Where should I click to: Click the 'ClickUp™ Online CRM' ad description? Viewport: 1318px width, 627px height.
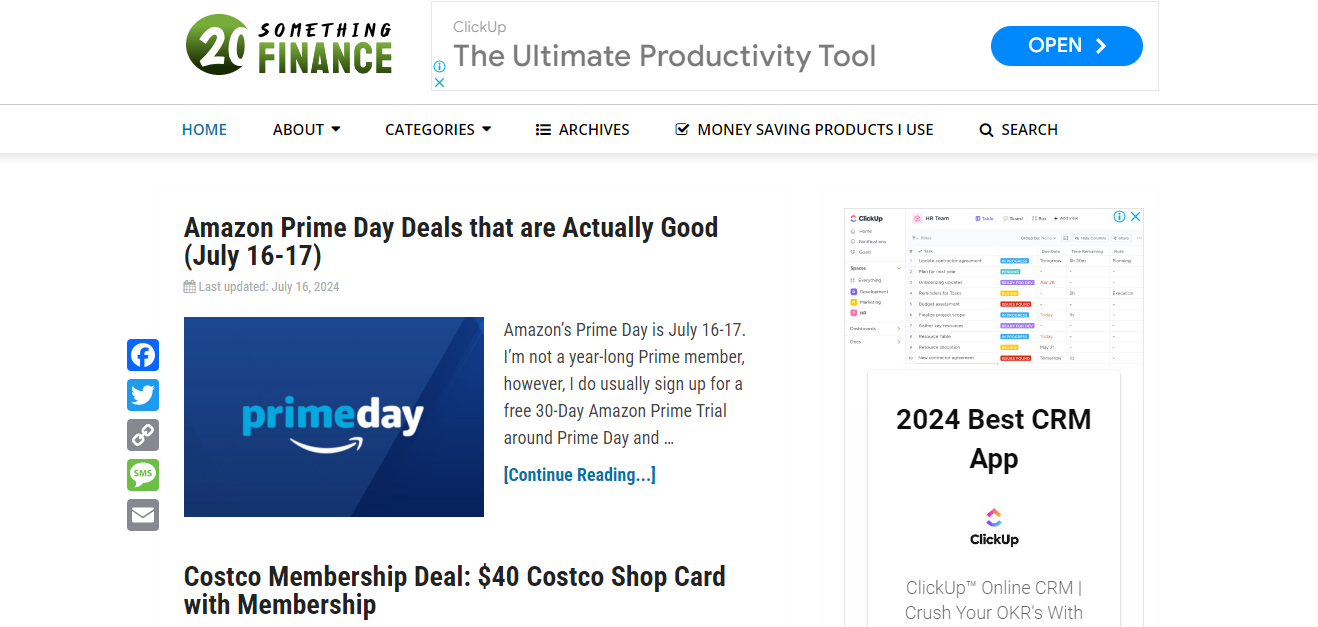pyautogui.click(x=994, y=600)
